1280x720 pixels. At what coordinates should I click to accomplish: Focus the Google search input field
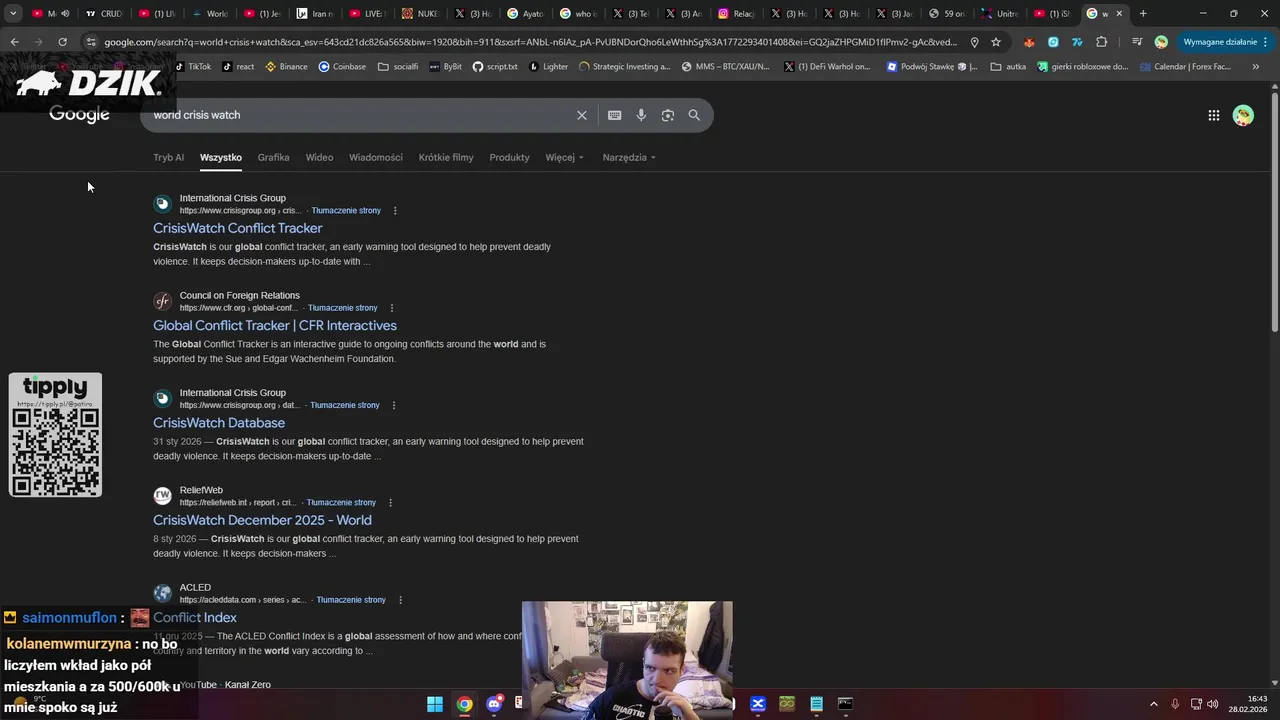tap(360, 115)
